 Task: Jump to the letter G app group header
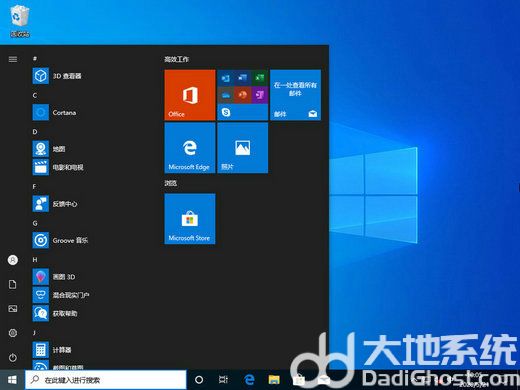point(35,223)
